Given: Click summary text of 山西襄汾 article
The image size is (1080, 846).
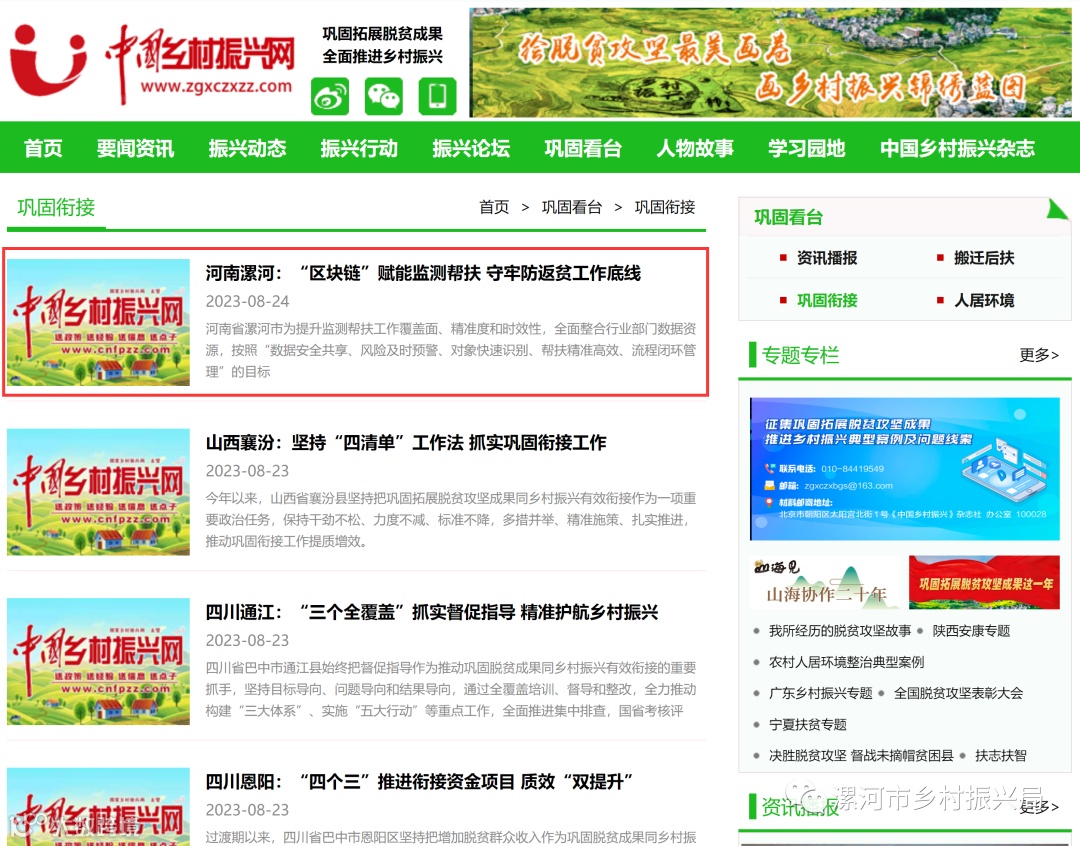Looking at the screenshot, I should coord(450,519).
